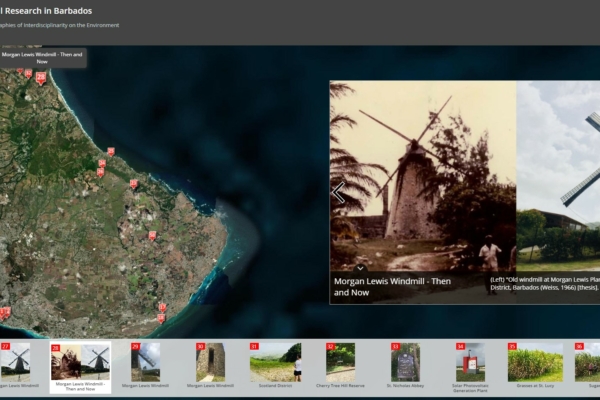The image size is (600, 400).
Task: Click the map marker at the left edge near the south coast
Action: click(x=5, y=313)
